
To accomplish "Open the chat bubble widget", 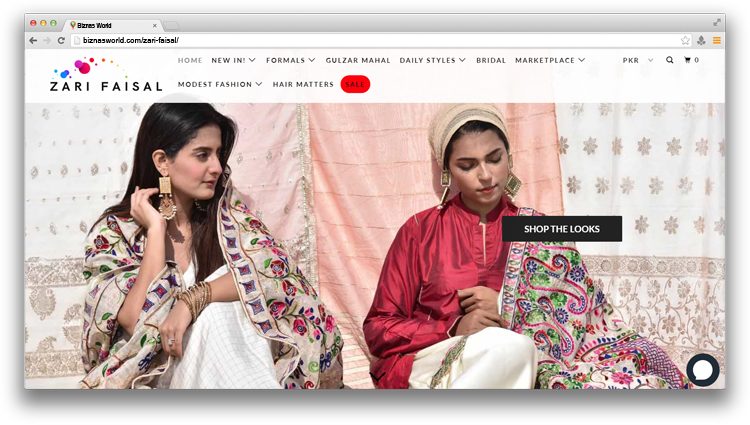I will coord(703,369).
